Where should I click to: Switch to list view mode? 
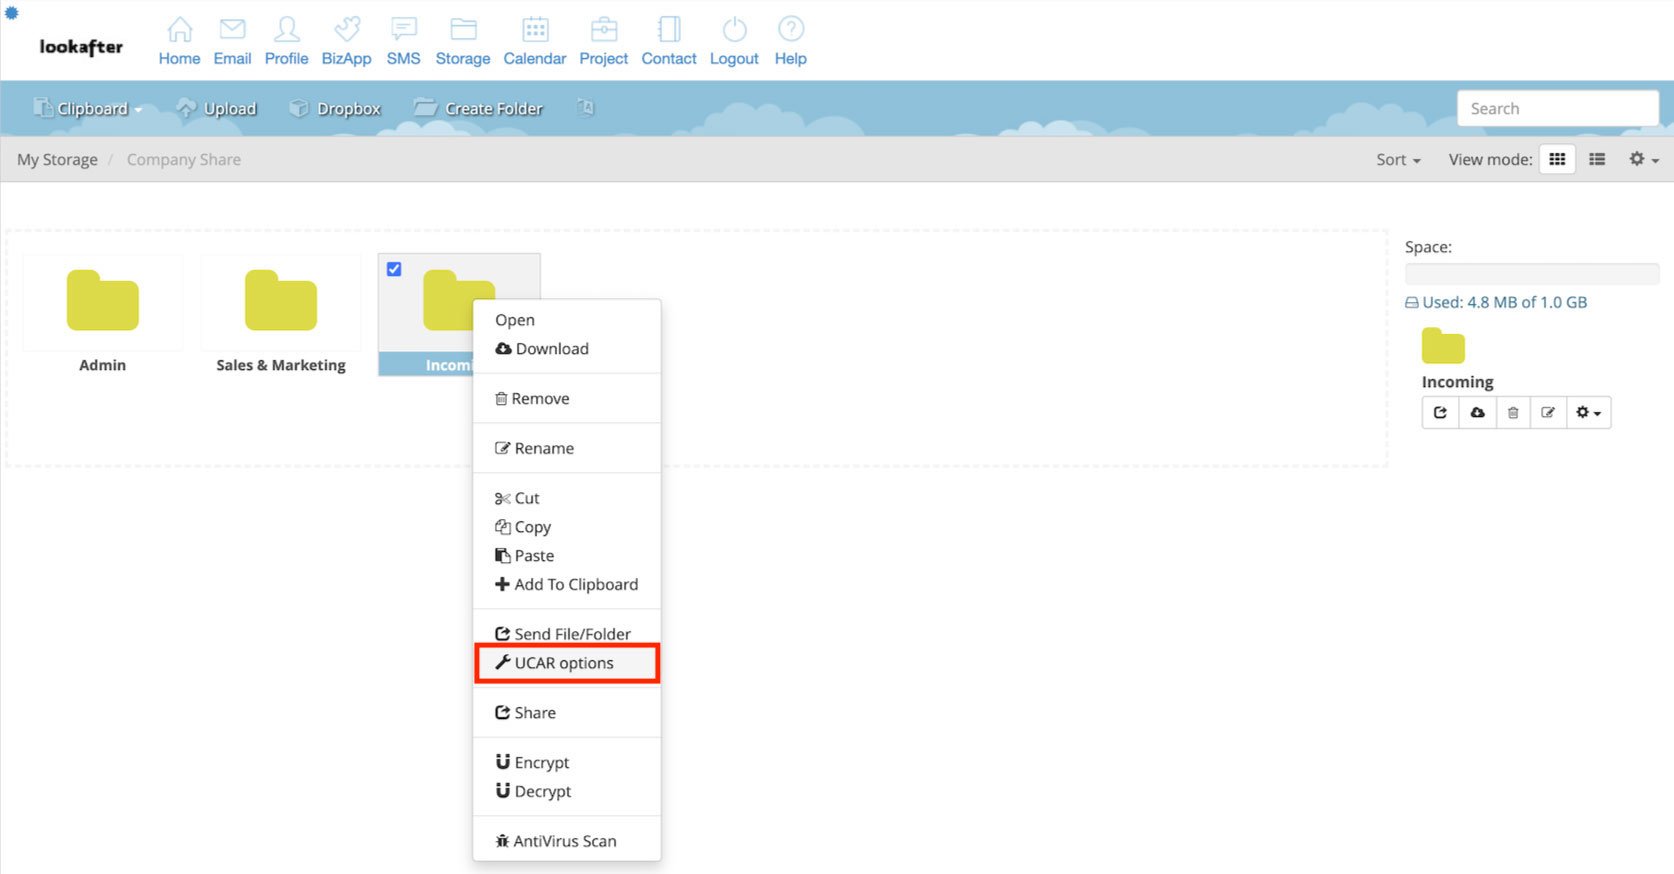(x=1597, y=159)
